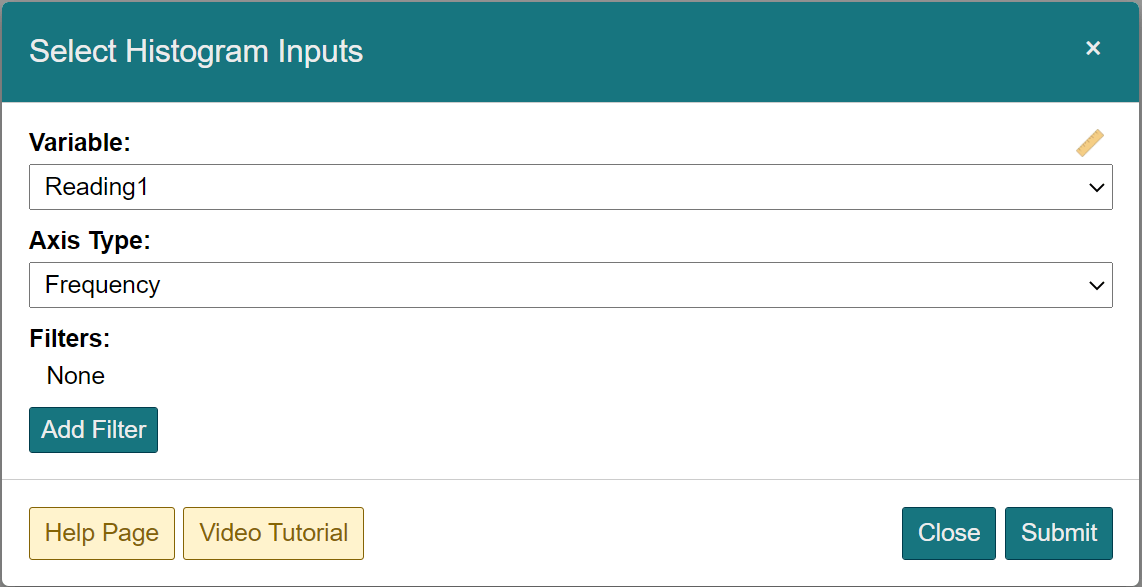Viewport: 1142px width, 587px height.
Task: Launch the Video Tutorial
Action: tap(273, 533)
